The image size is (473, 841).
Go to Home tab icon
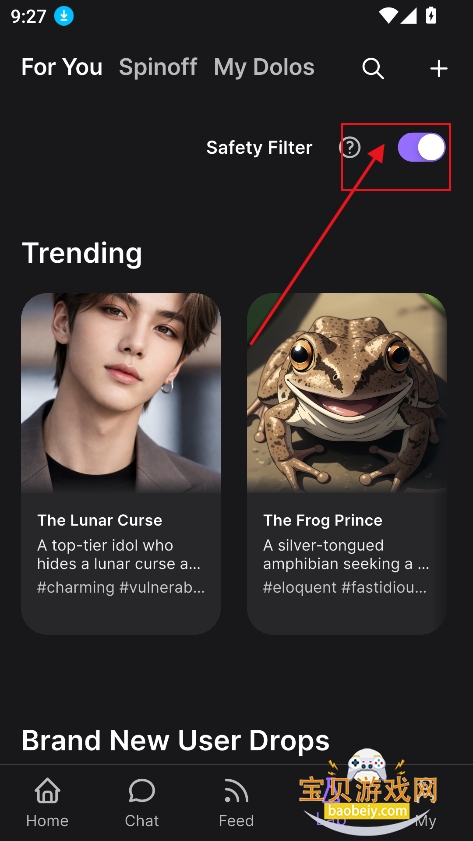click(x=47, y=791)
